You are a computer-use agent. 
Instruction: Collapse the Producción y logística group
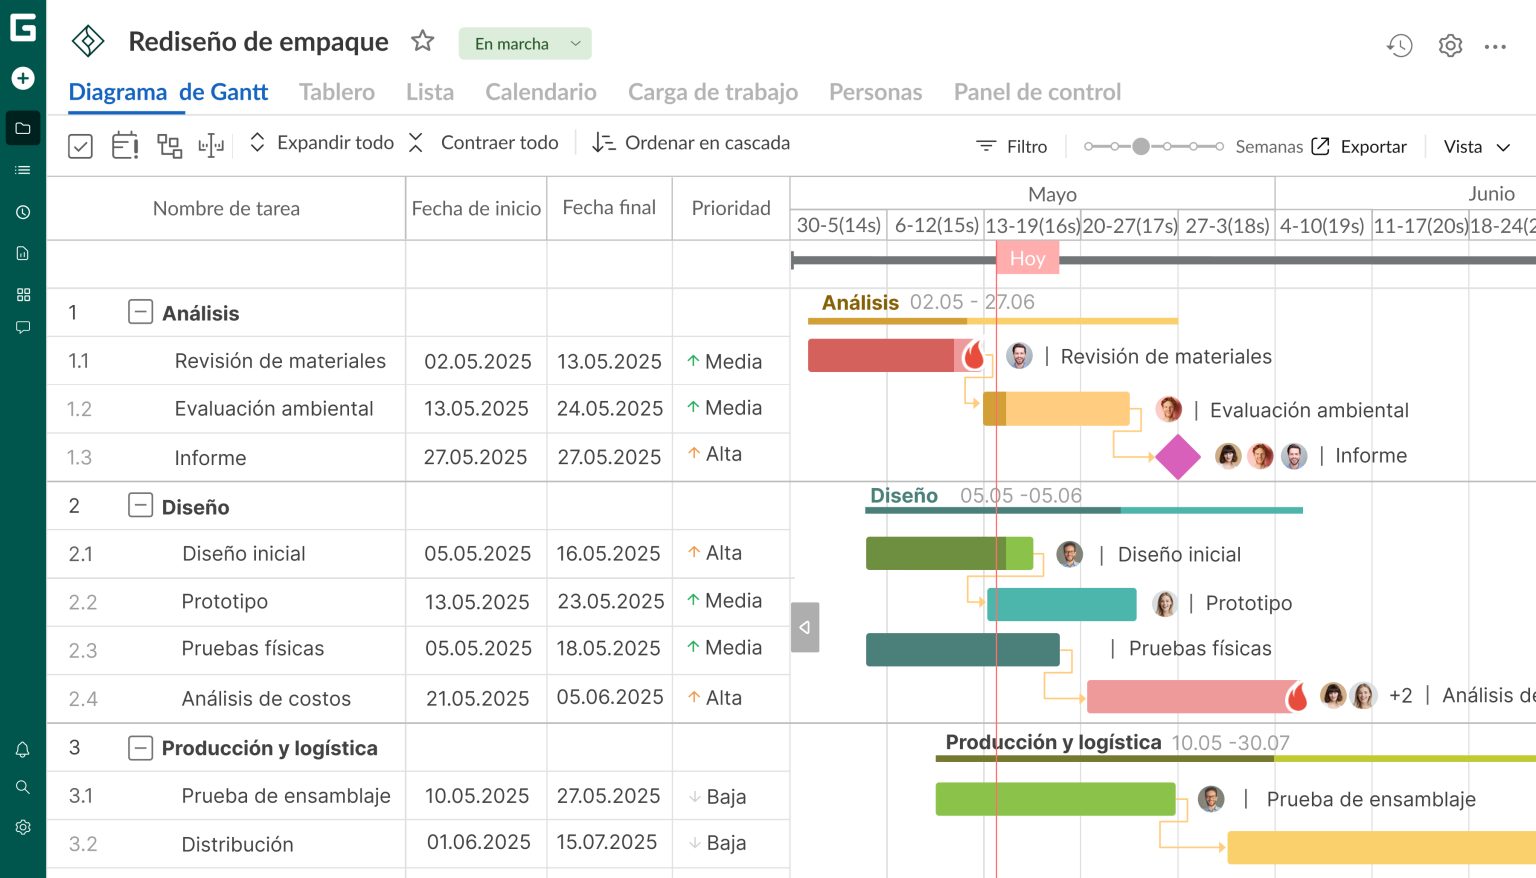coord(139,747)
